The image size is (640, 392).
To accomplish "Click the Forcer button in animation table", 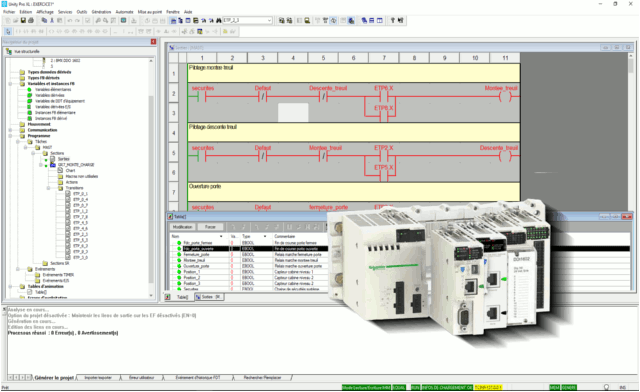I will (x=210, y=227).
